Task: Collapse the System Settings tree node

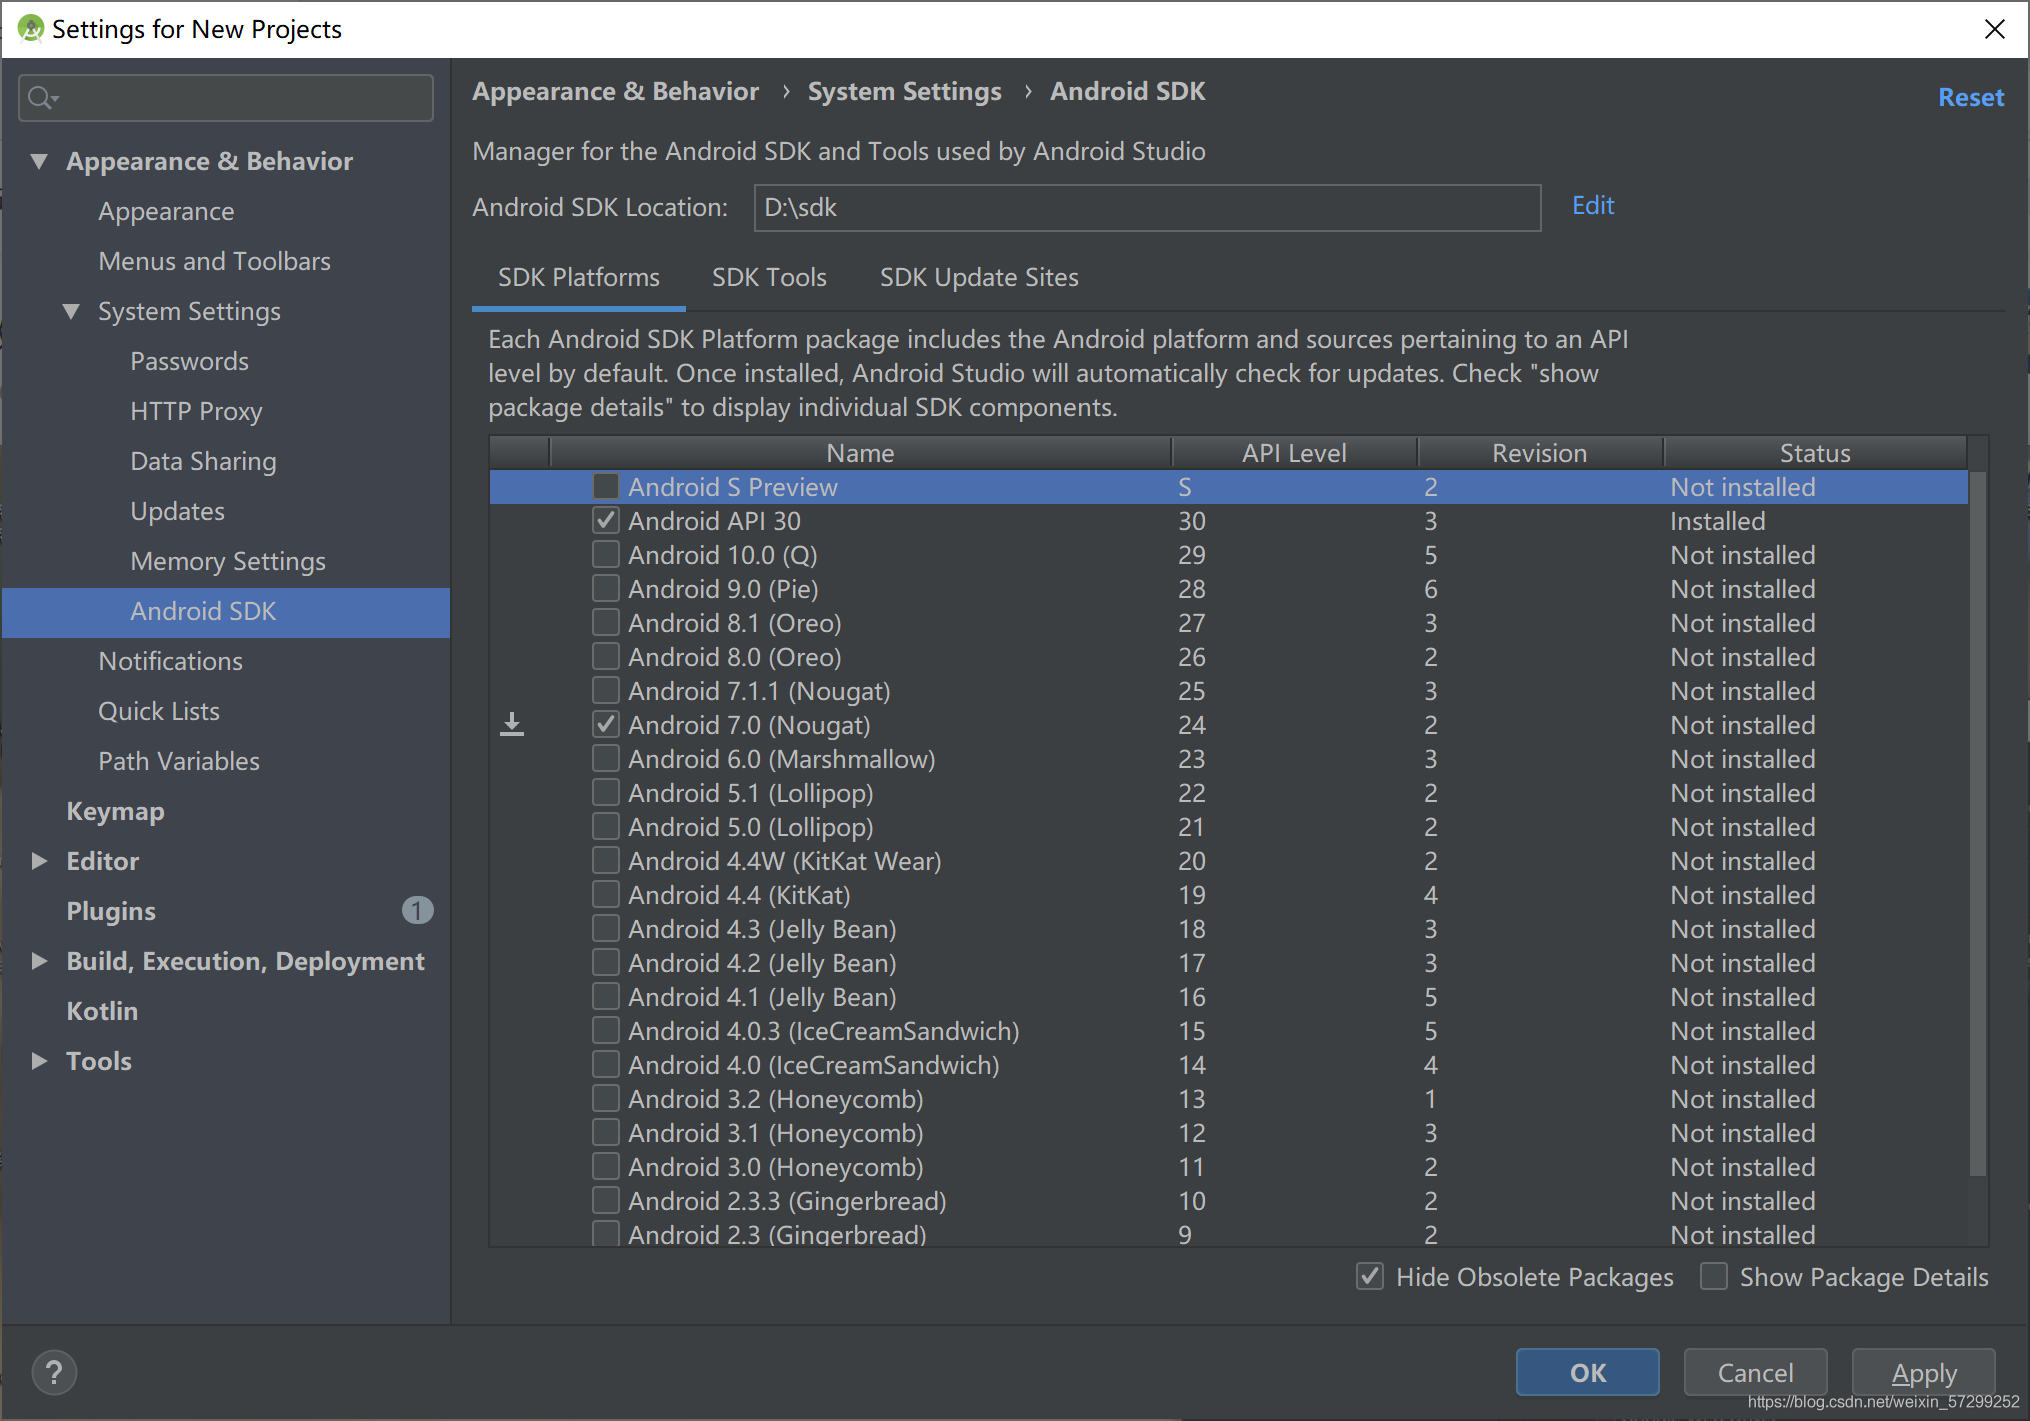Action: click(71, 311)
